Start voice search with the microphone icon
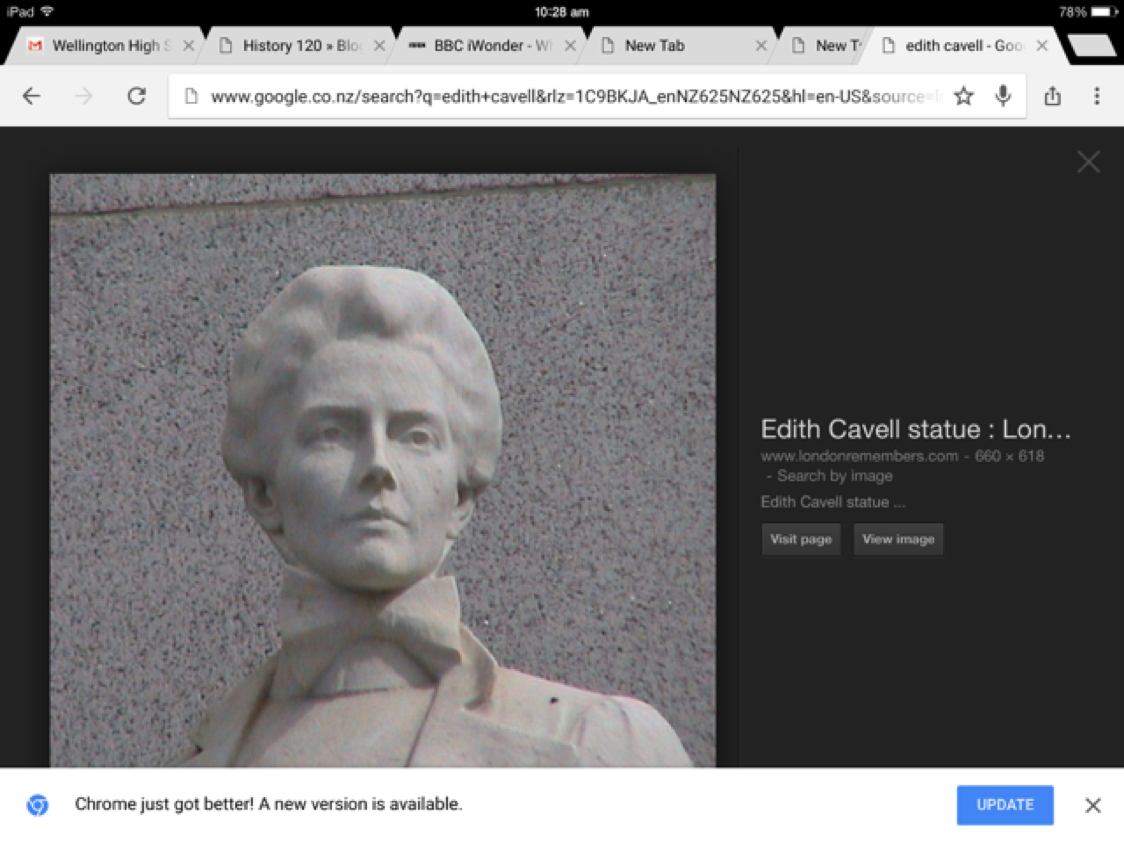 [1003, 96]
